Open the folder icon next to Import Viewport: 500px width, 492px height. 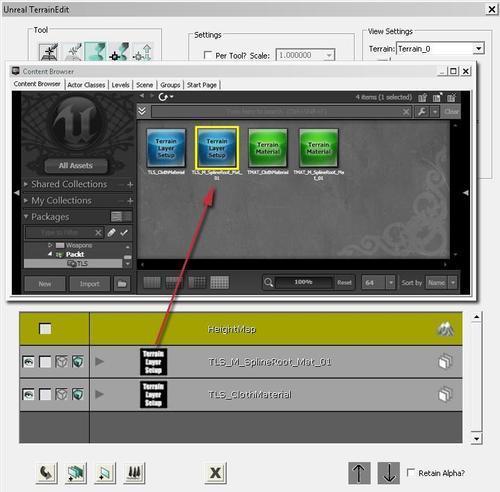point(122,284)
